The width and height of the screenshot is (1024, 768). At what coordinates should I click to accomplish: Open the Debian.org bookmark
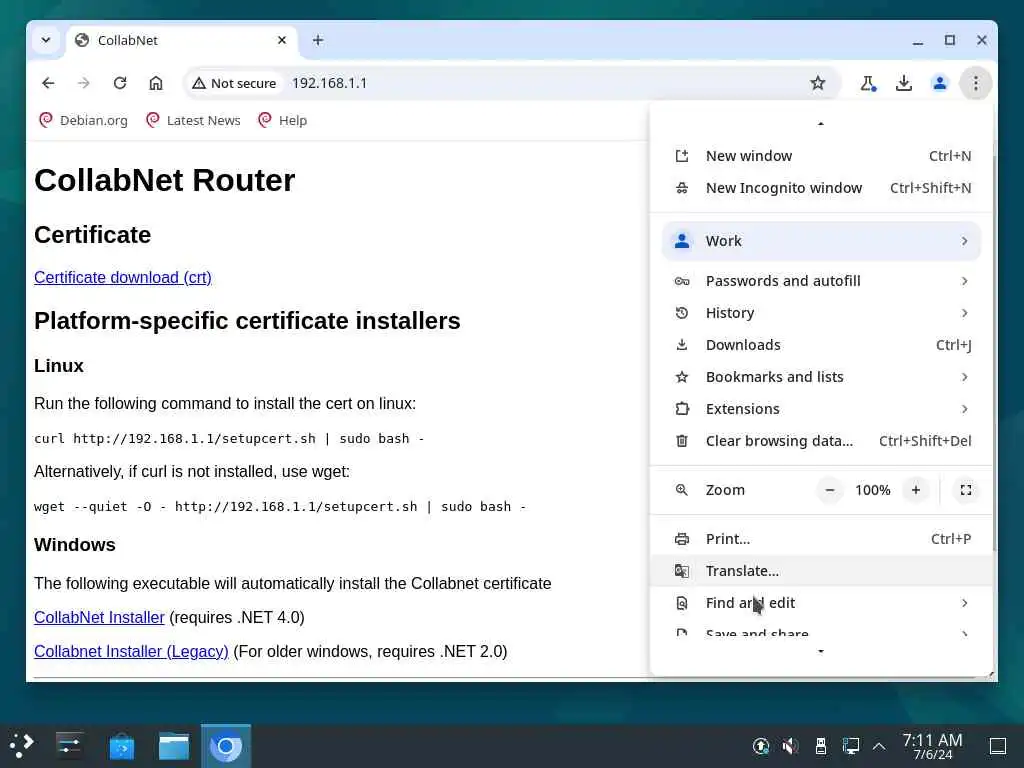(x=84, y=120)
